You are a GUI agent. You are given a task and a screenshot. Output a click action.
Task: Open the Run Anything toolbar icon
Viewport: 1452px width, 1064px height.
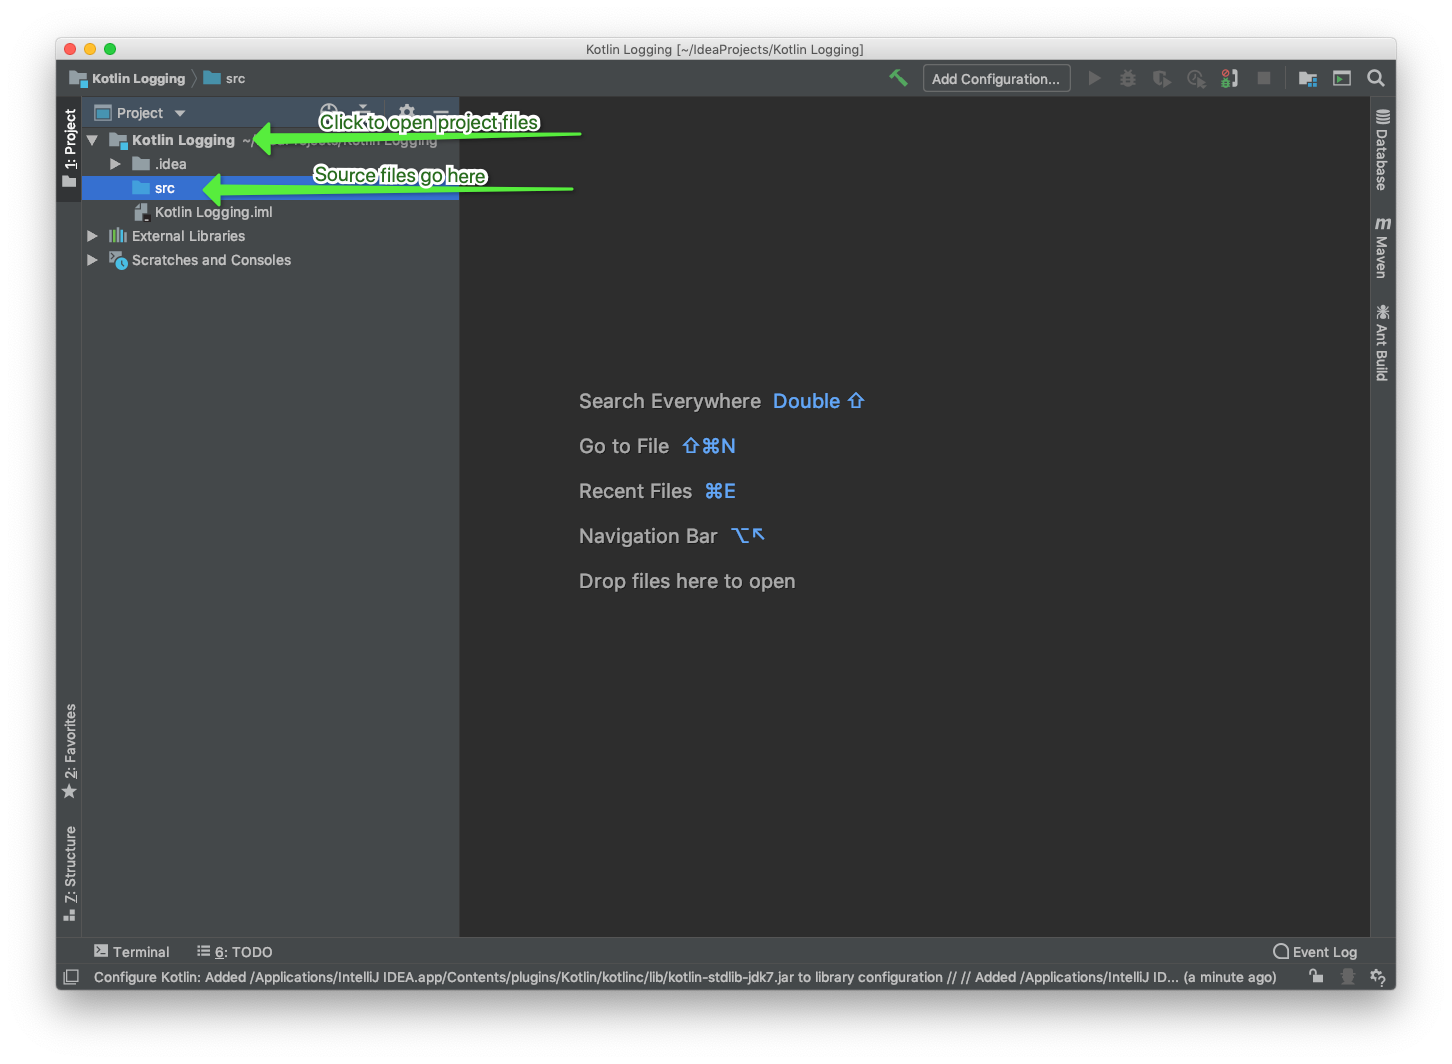(1342, 78)
